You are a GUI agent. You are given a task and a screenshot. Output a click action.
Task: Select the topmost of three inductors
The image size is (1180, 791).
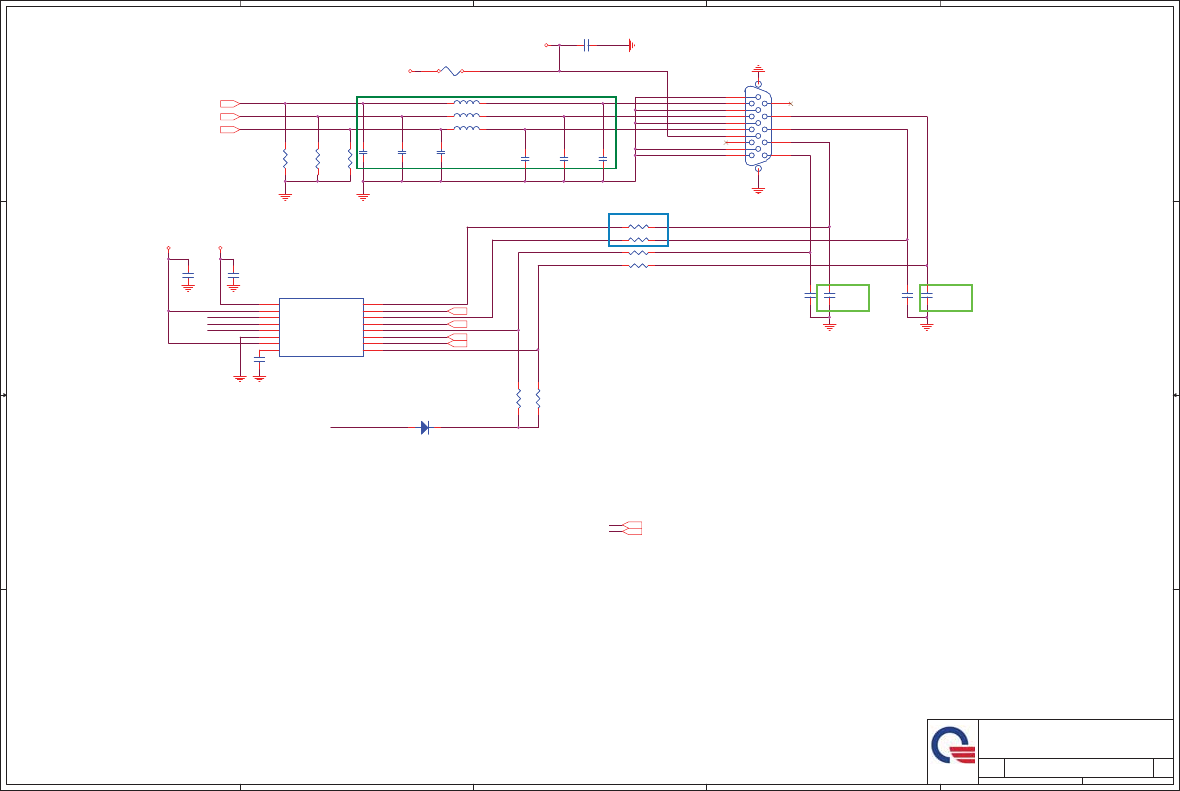[467, 102]
